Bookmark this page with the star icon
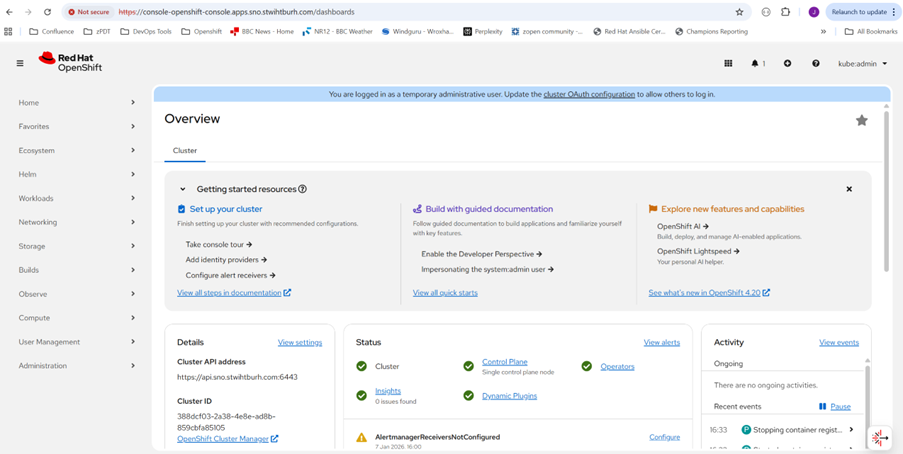Image resolution: width=903 pixels, height=454 pixels. tap(739, 12)
